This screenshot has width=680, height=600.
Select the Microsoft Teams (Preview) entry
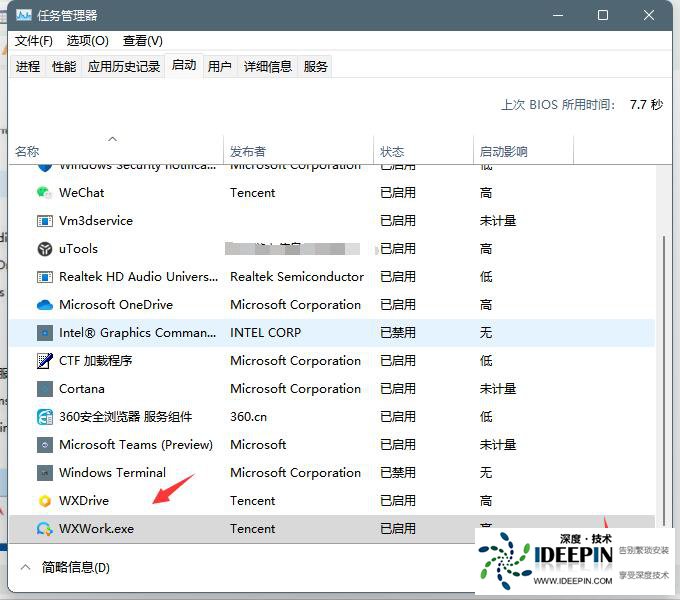(136, 445)
